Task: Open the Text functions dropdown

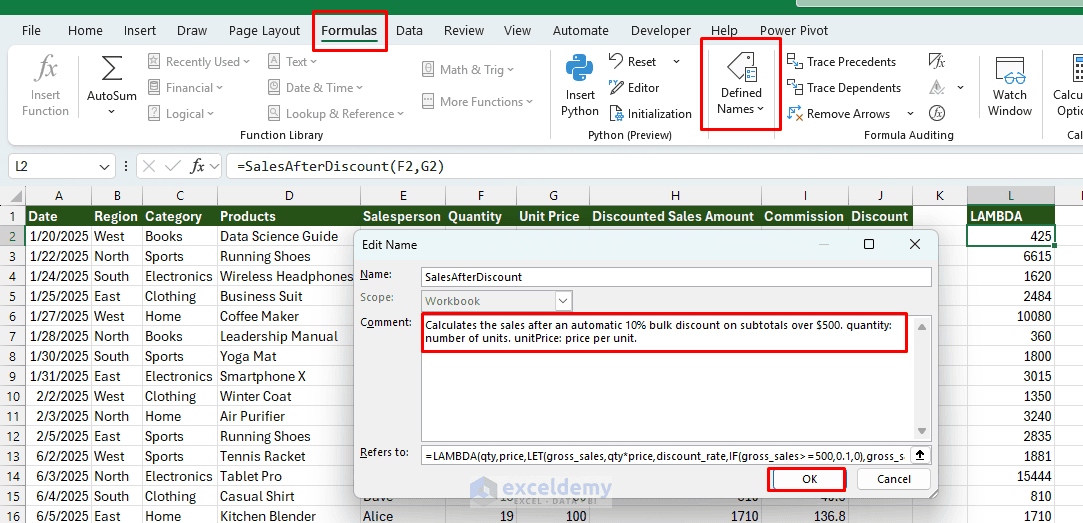Action: (x=292, y=61)
